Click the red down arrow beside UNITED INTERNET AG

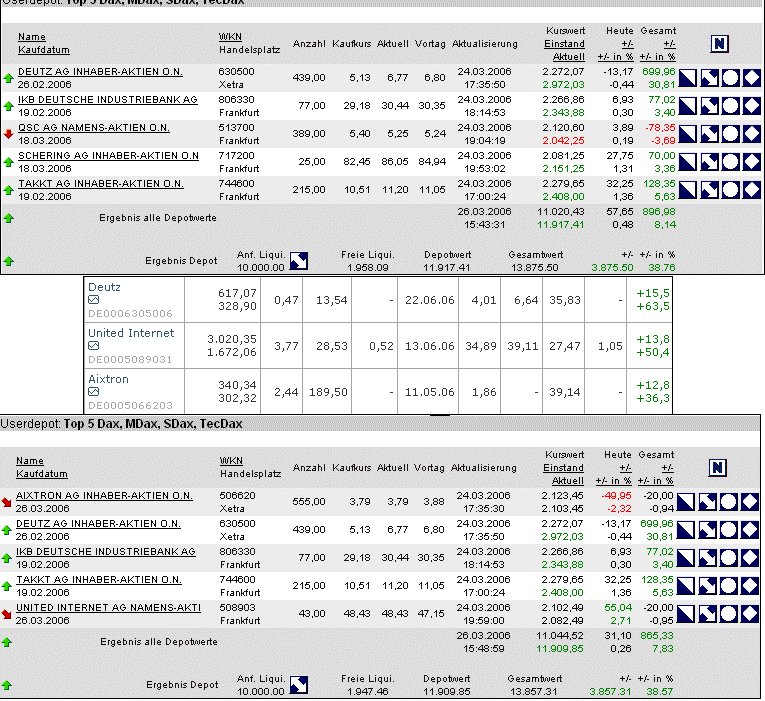(6, 615)
